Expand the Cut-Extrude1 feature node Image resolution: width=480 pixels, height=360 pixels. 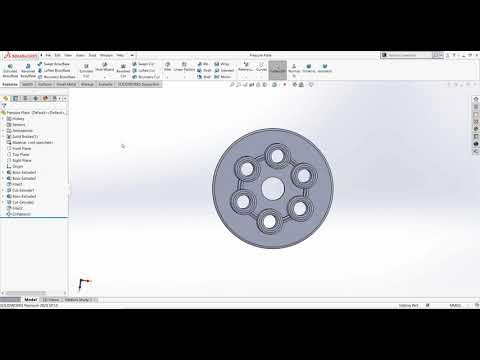[x=3, y=190]
